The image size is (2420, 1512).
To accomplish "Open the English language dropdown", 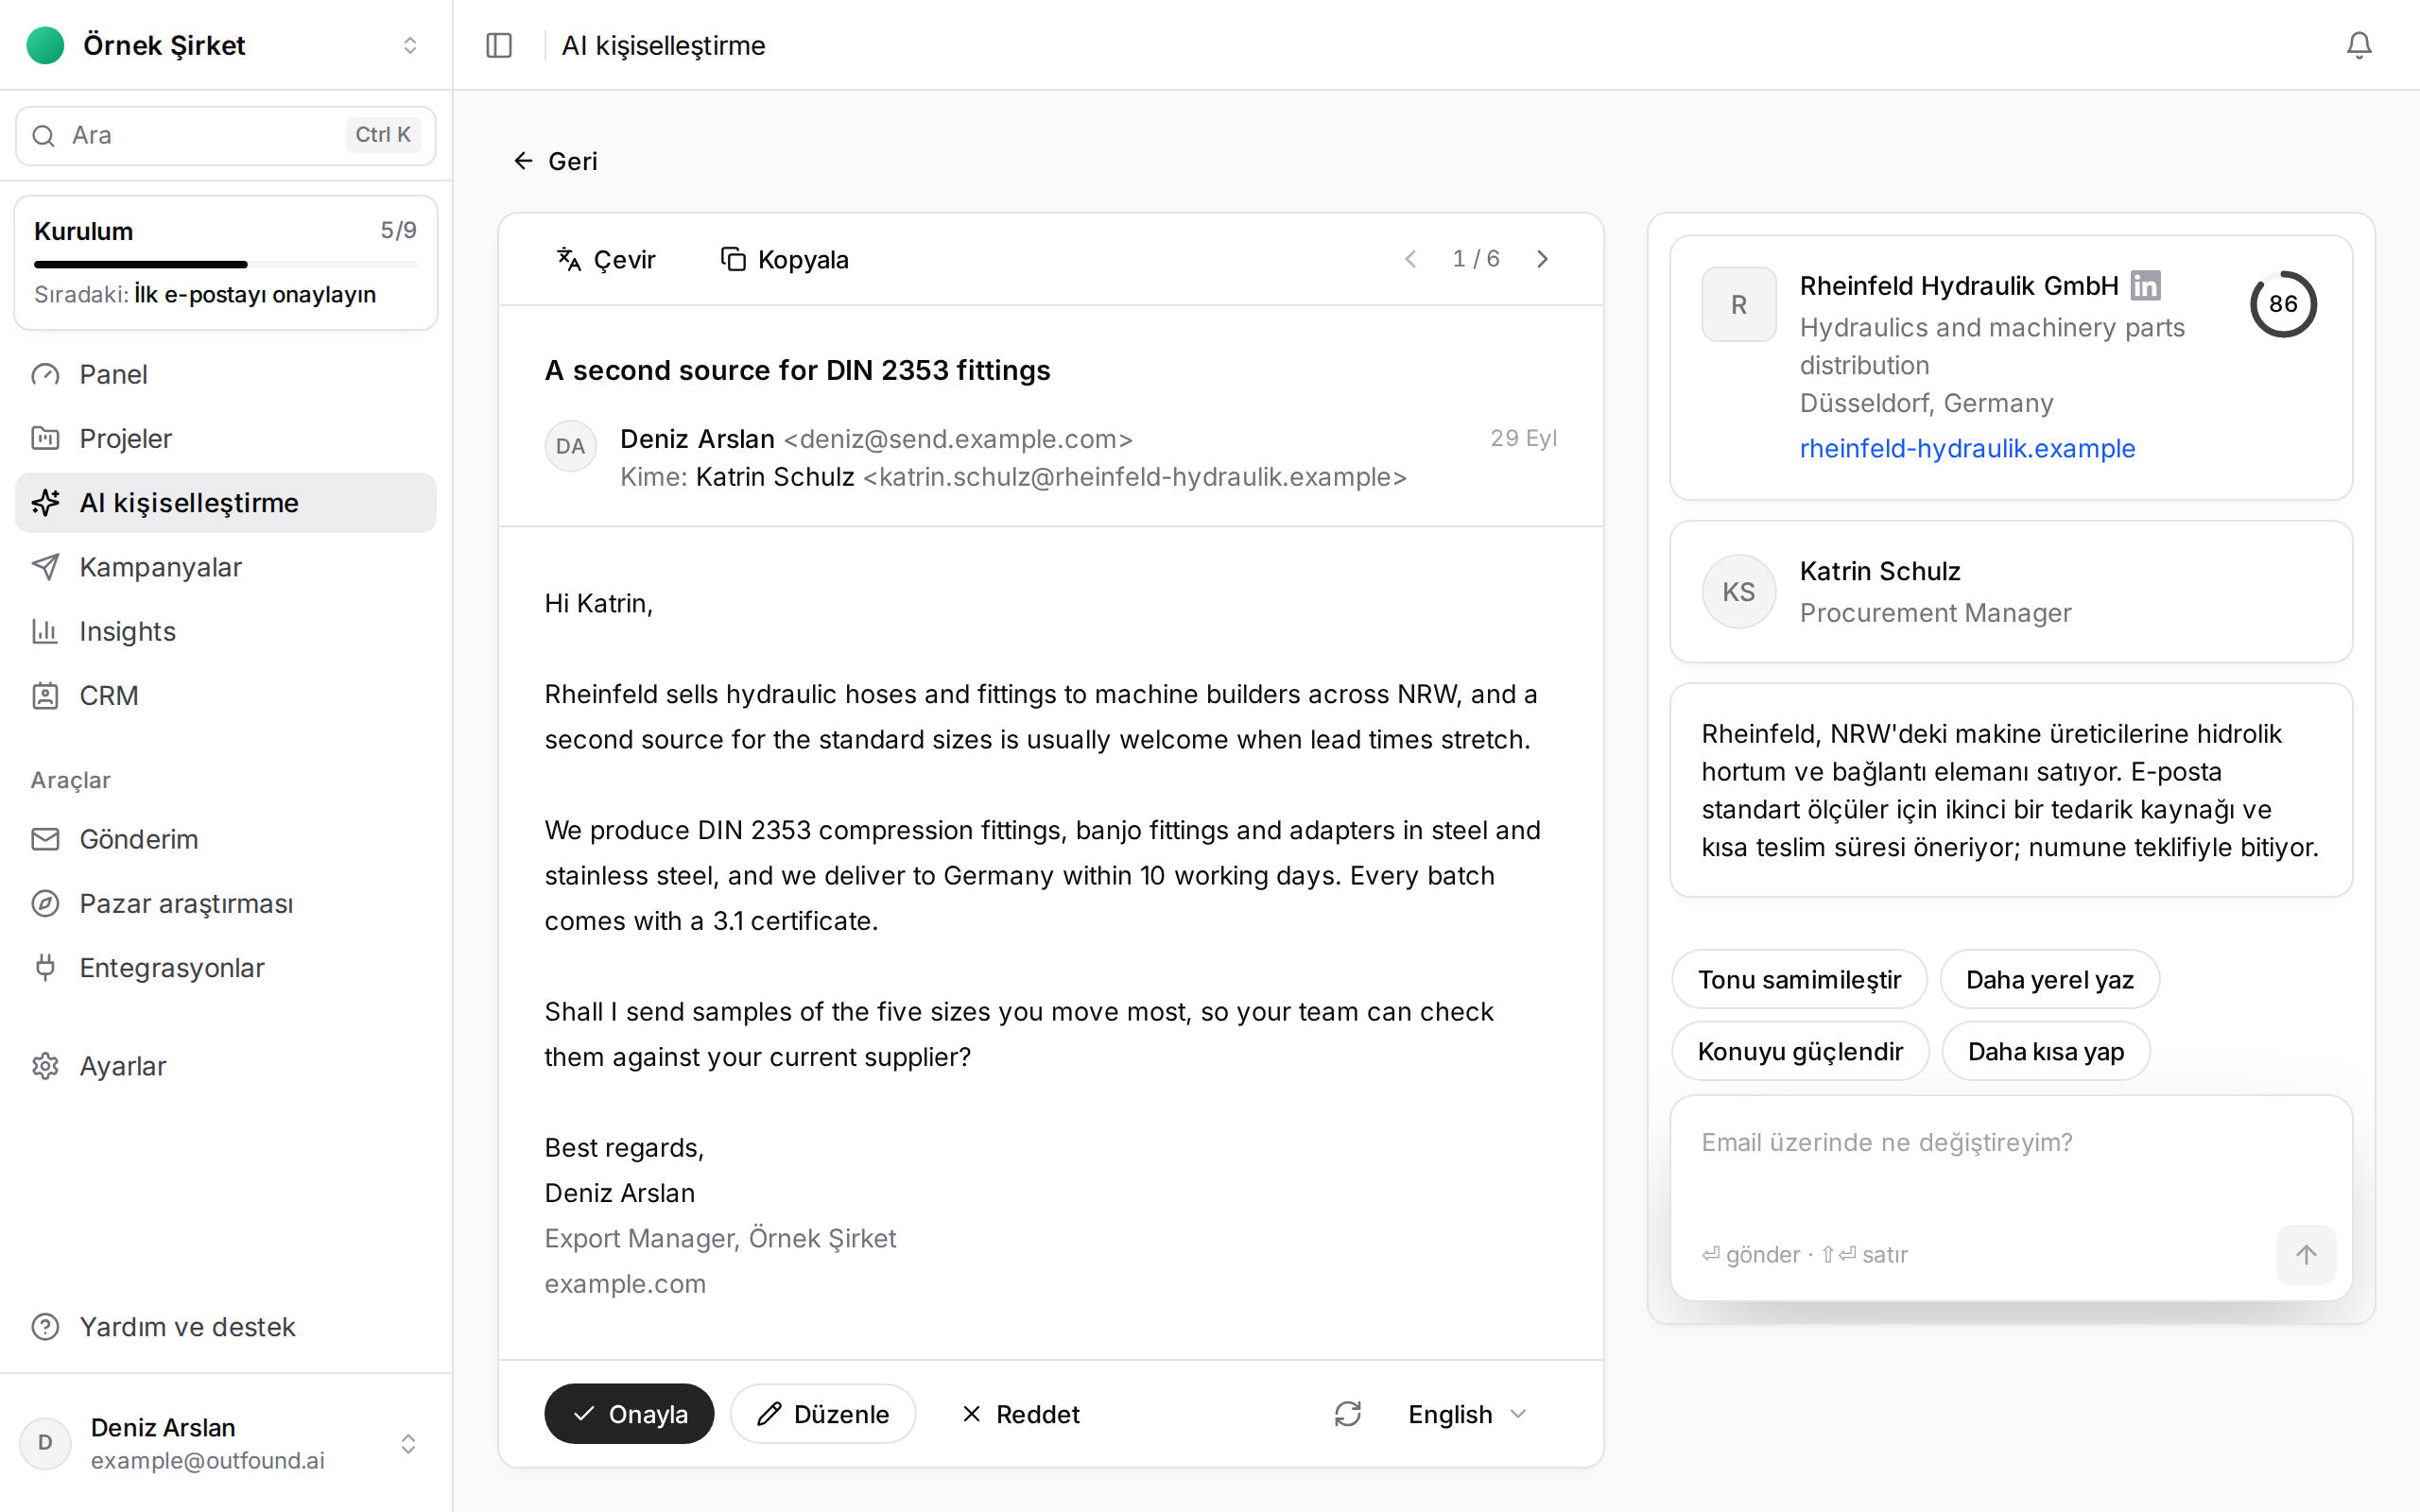I will point(1467,1413).
